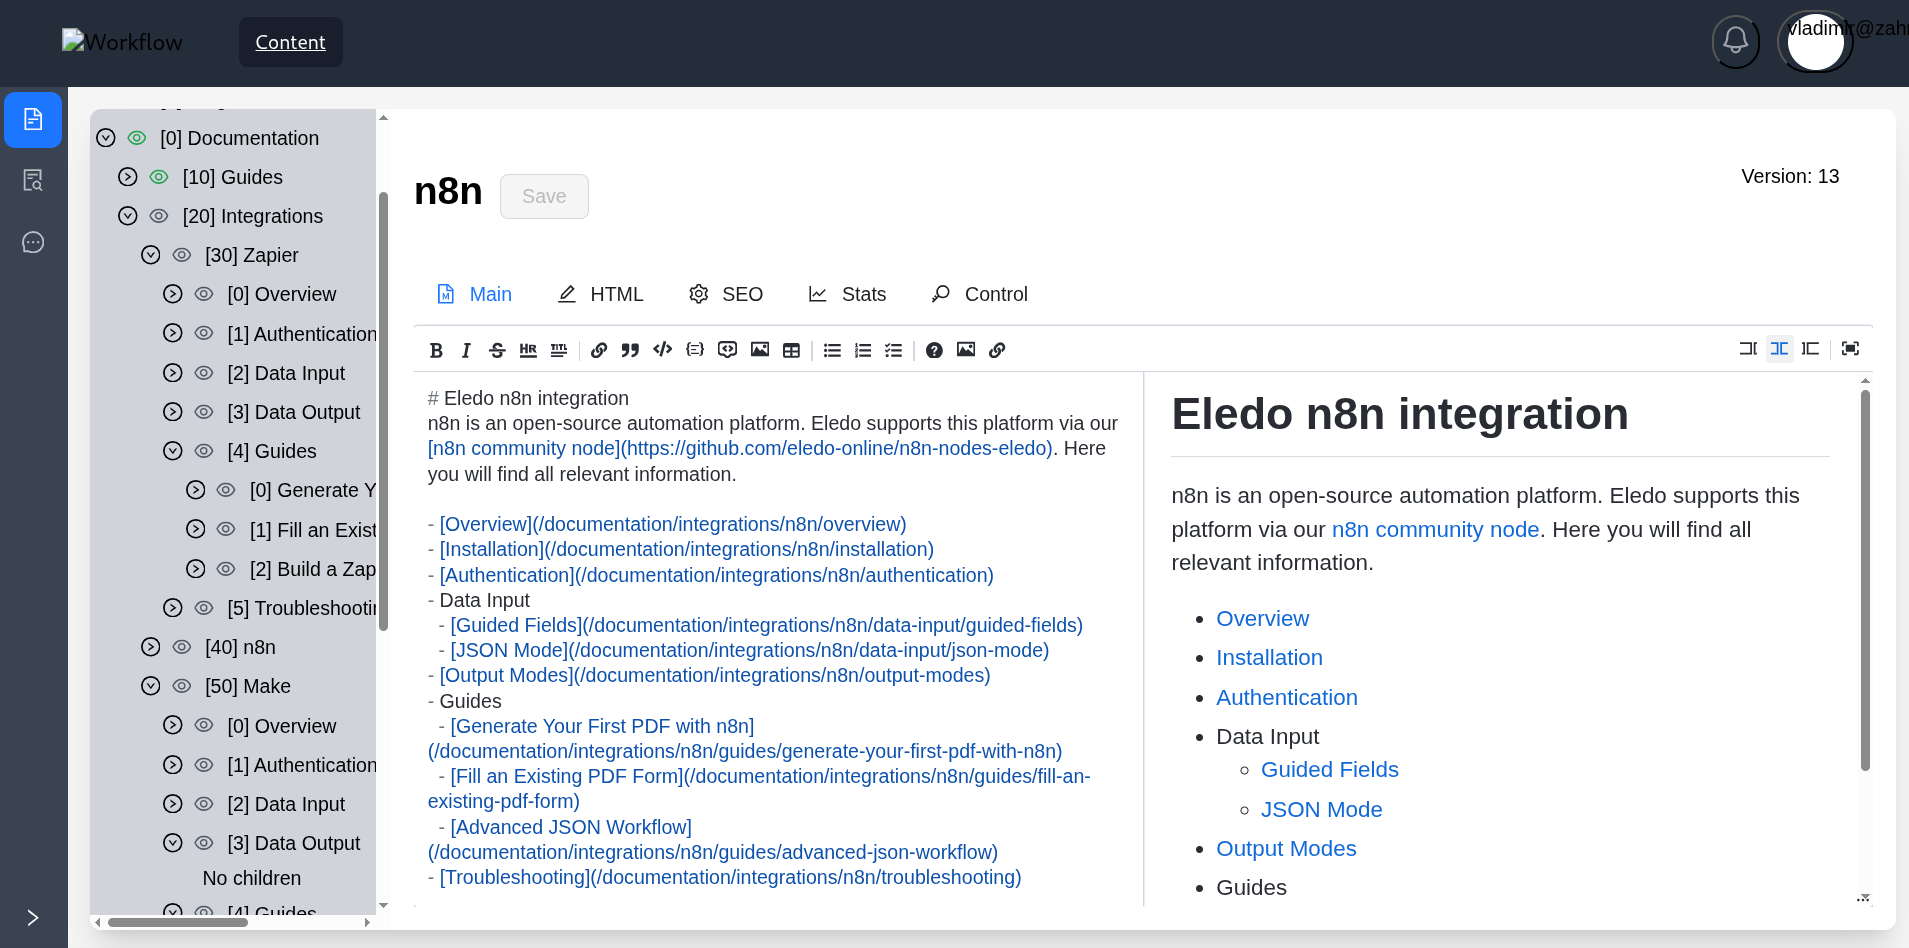Open search document icon in sidebar
1909x948 pixels.
coord(33,181)
